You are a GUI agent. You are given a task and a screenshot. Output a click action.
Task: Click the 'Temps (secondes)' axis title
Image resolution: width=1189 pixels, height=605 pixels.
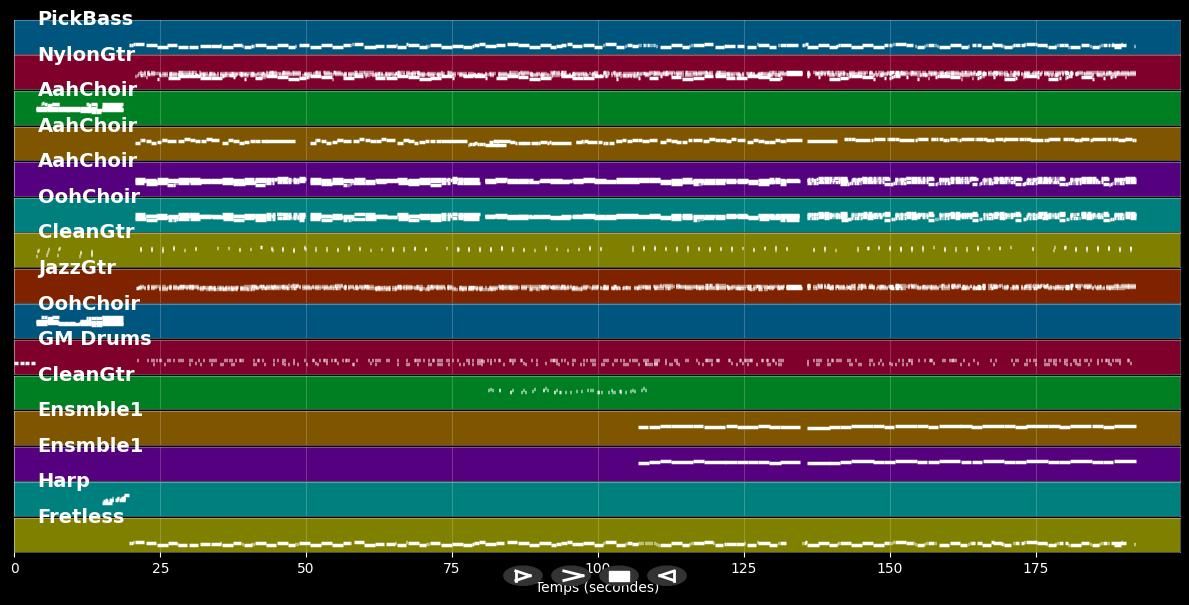(x=597, y=588)
